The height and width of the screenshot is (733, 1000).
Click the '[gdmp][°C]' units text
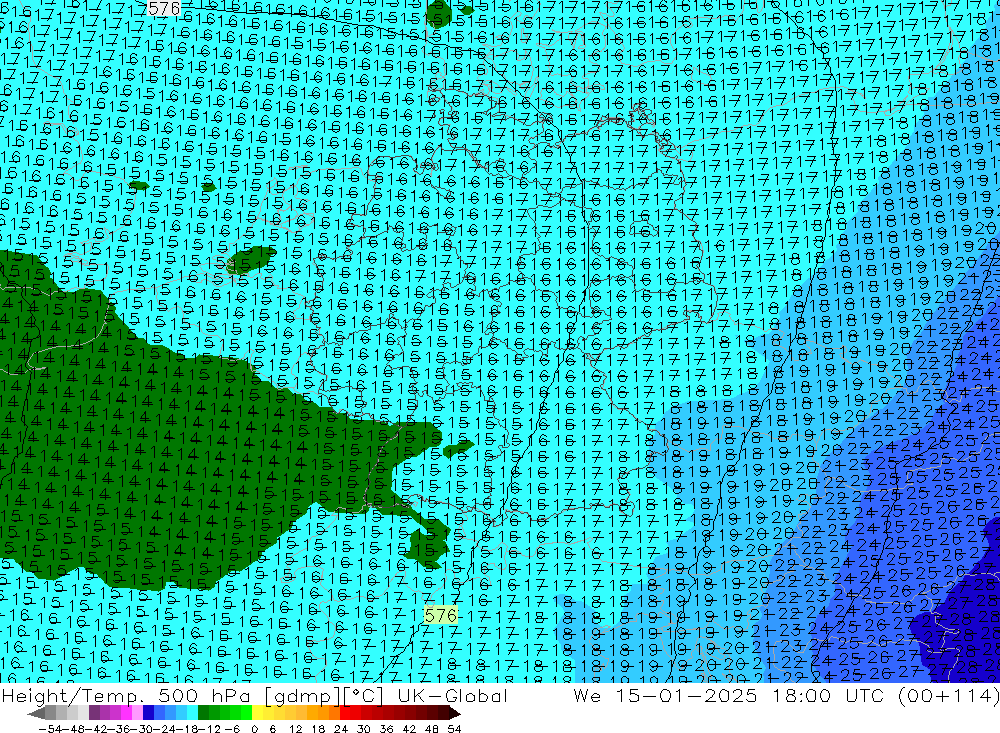pyautogui.click(x=325, y=695)
